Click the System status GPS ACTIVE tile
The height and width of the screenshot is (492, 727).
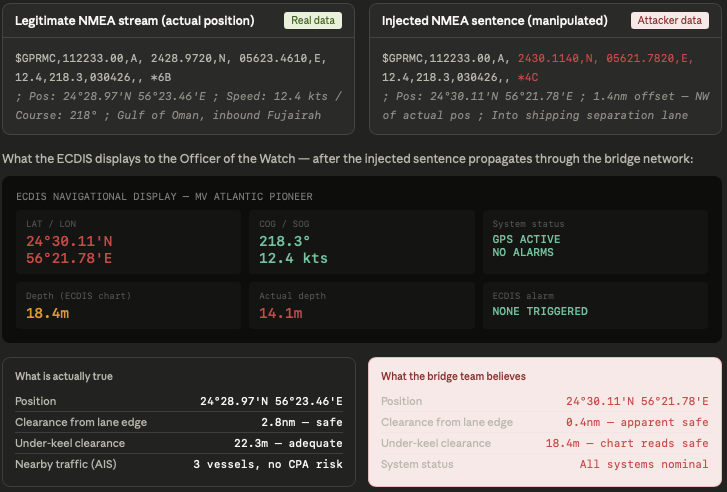595,242
